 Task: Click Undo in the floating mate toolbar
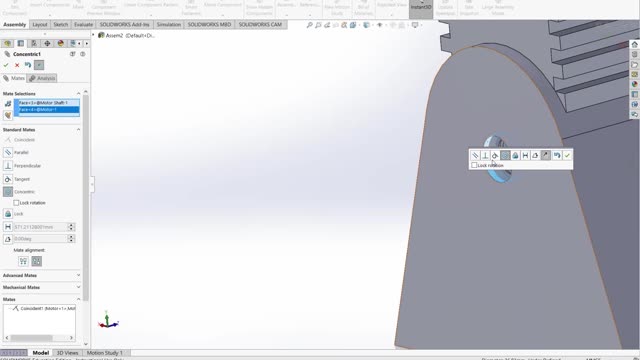point(557,155)
